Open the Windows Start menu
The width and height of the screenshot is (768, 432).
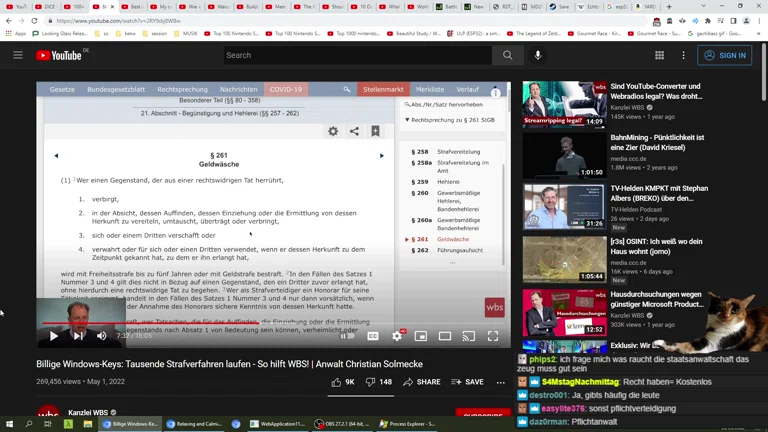click(x=9, y=424)
